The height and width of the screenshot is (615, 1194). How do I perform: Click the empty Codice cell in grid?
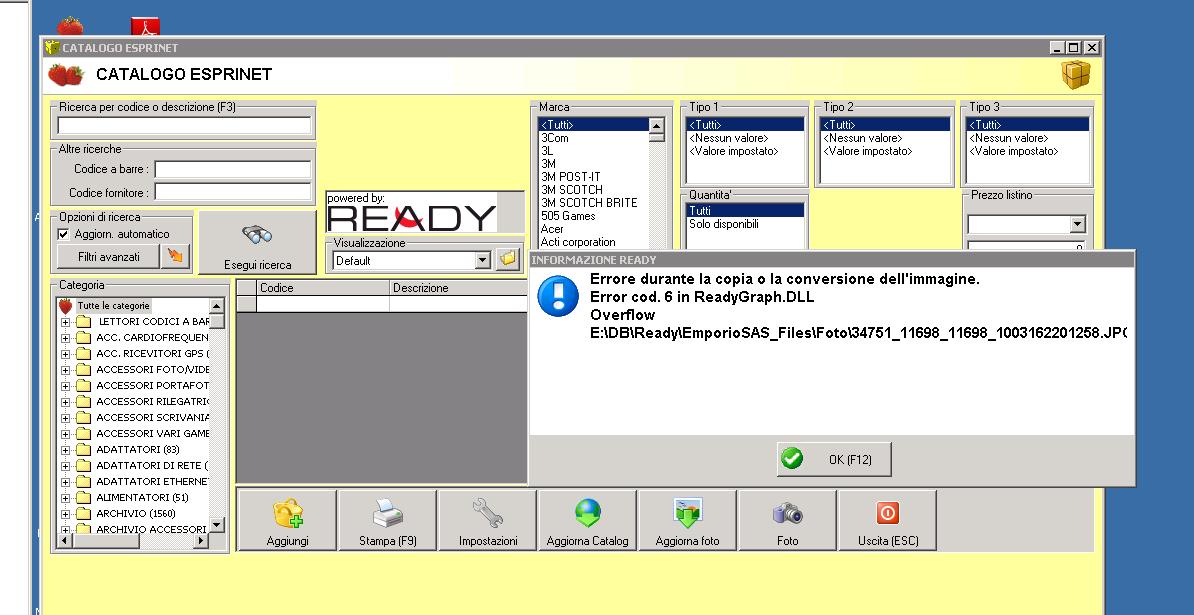click(x=323, y=304)
